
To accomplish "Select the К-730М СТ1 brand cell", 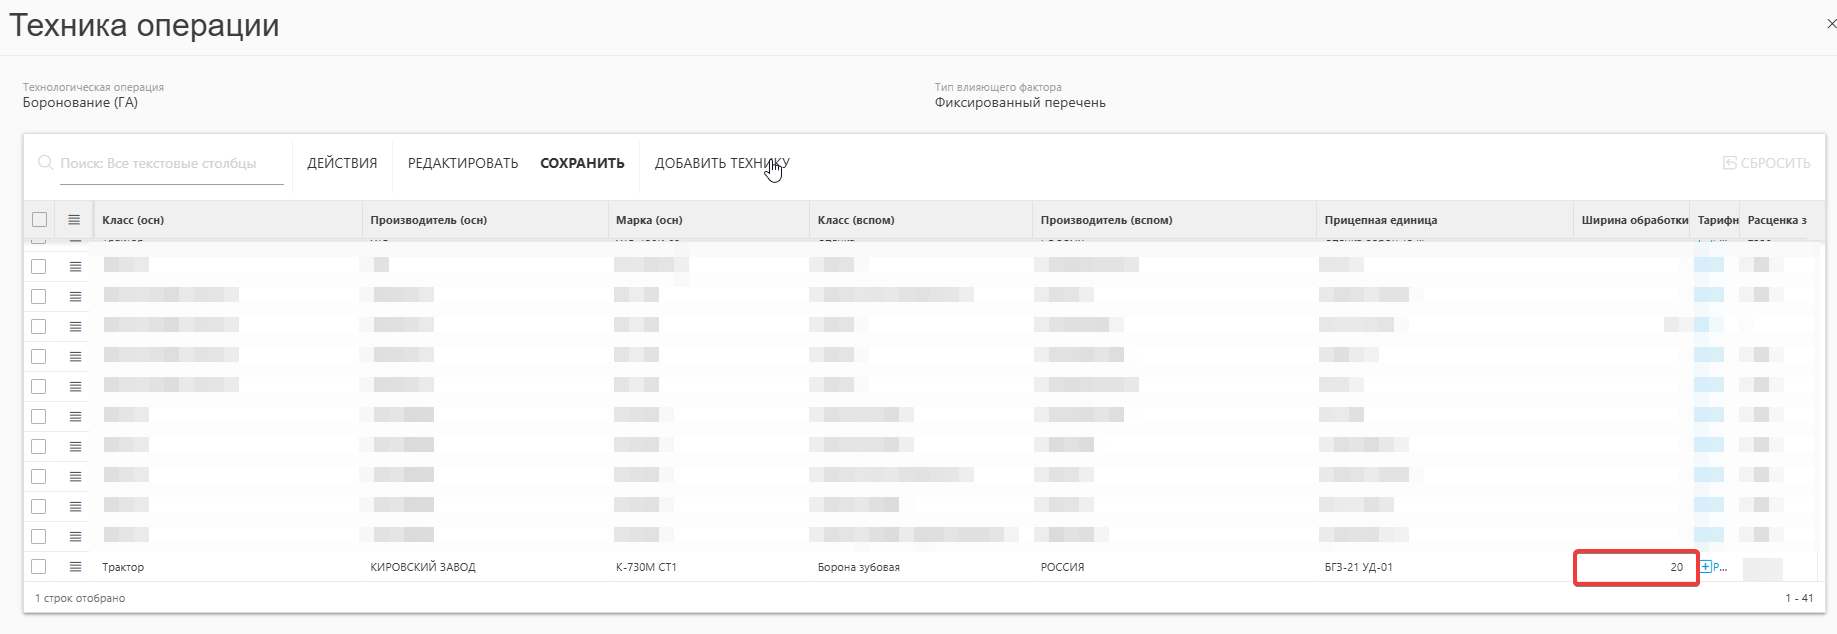I will (x=646, y=567).
